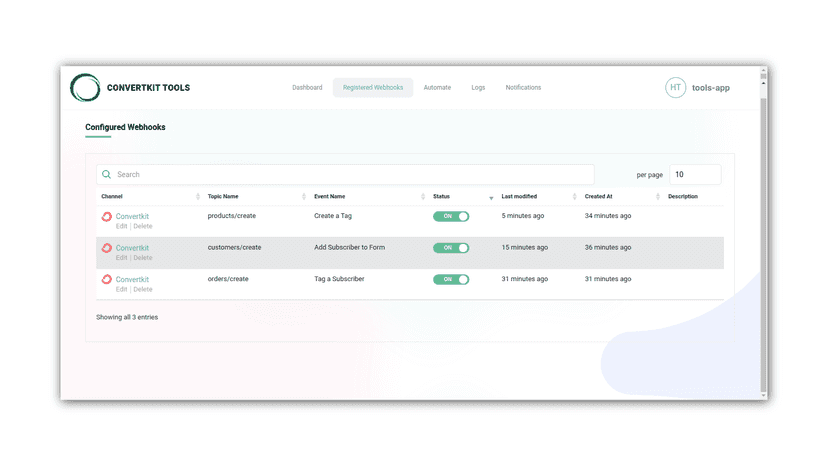Click '36 minutes ago' created cell

608,247
